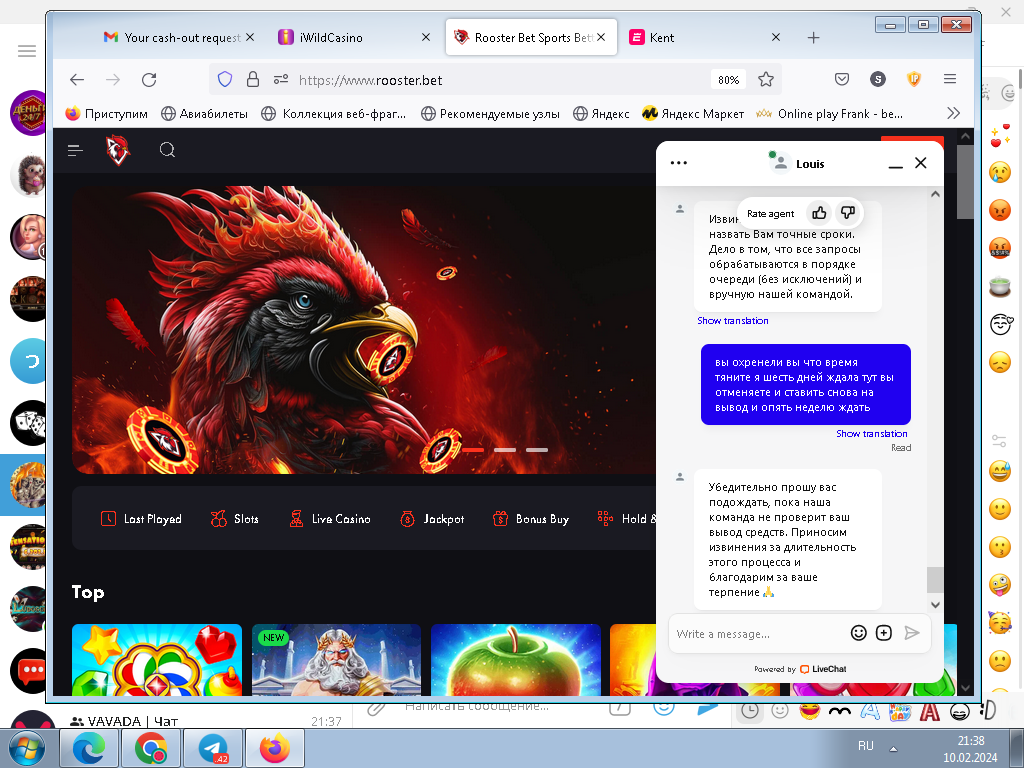This screenshot has width=1024, height=768.
Task: Open a new browser tab
Action: click(813, 38)
